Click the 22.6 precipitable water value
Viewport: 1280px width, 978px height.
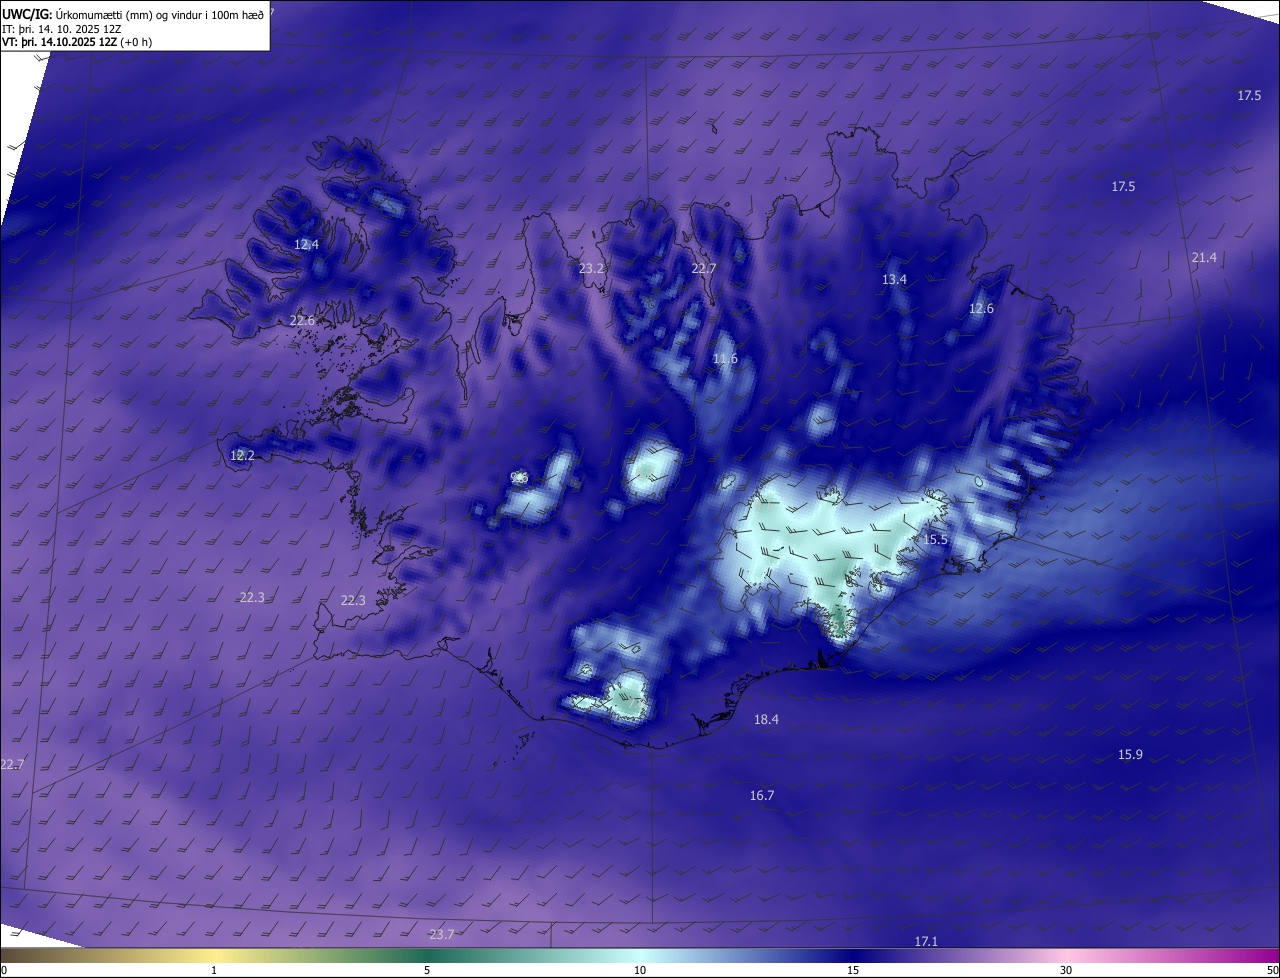tap(302, 321)
